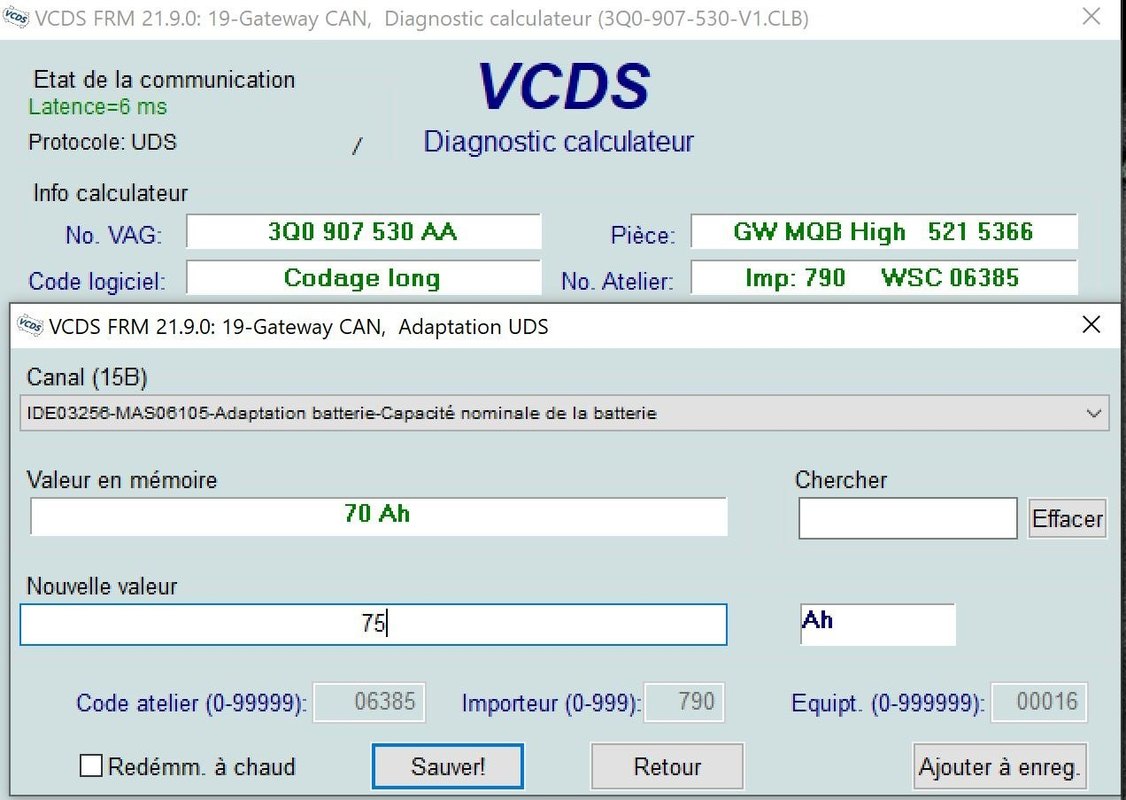Close the Adaptation UDS dialog

tap(1091, 325)
